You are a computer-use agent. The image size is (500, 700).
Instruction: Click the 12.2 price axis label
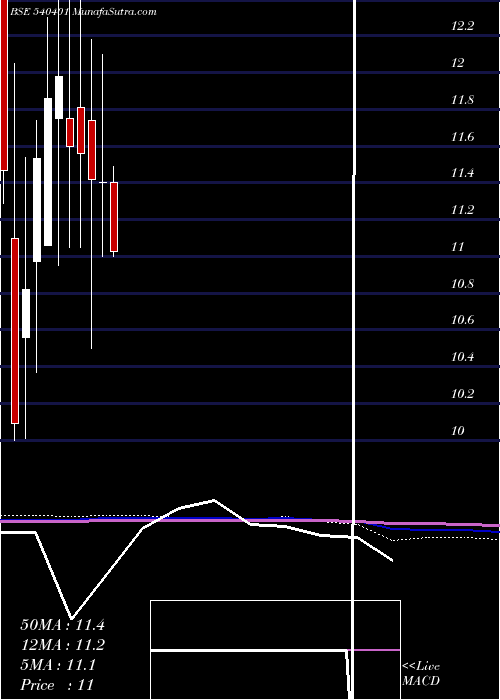462,26
